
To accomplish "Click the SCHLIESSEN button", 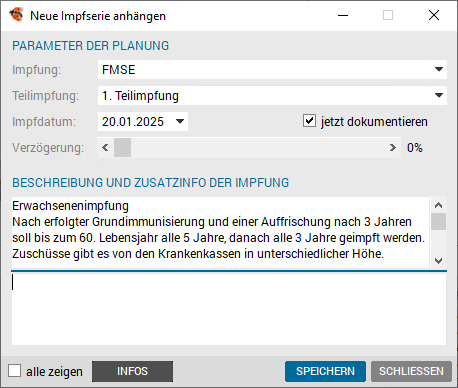I will click(411, 371).
